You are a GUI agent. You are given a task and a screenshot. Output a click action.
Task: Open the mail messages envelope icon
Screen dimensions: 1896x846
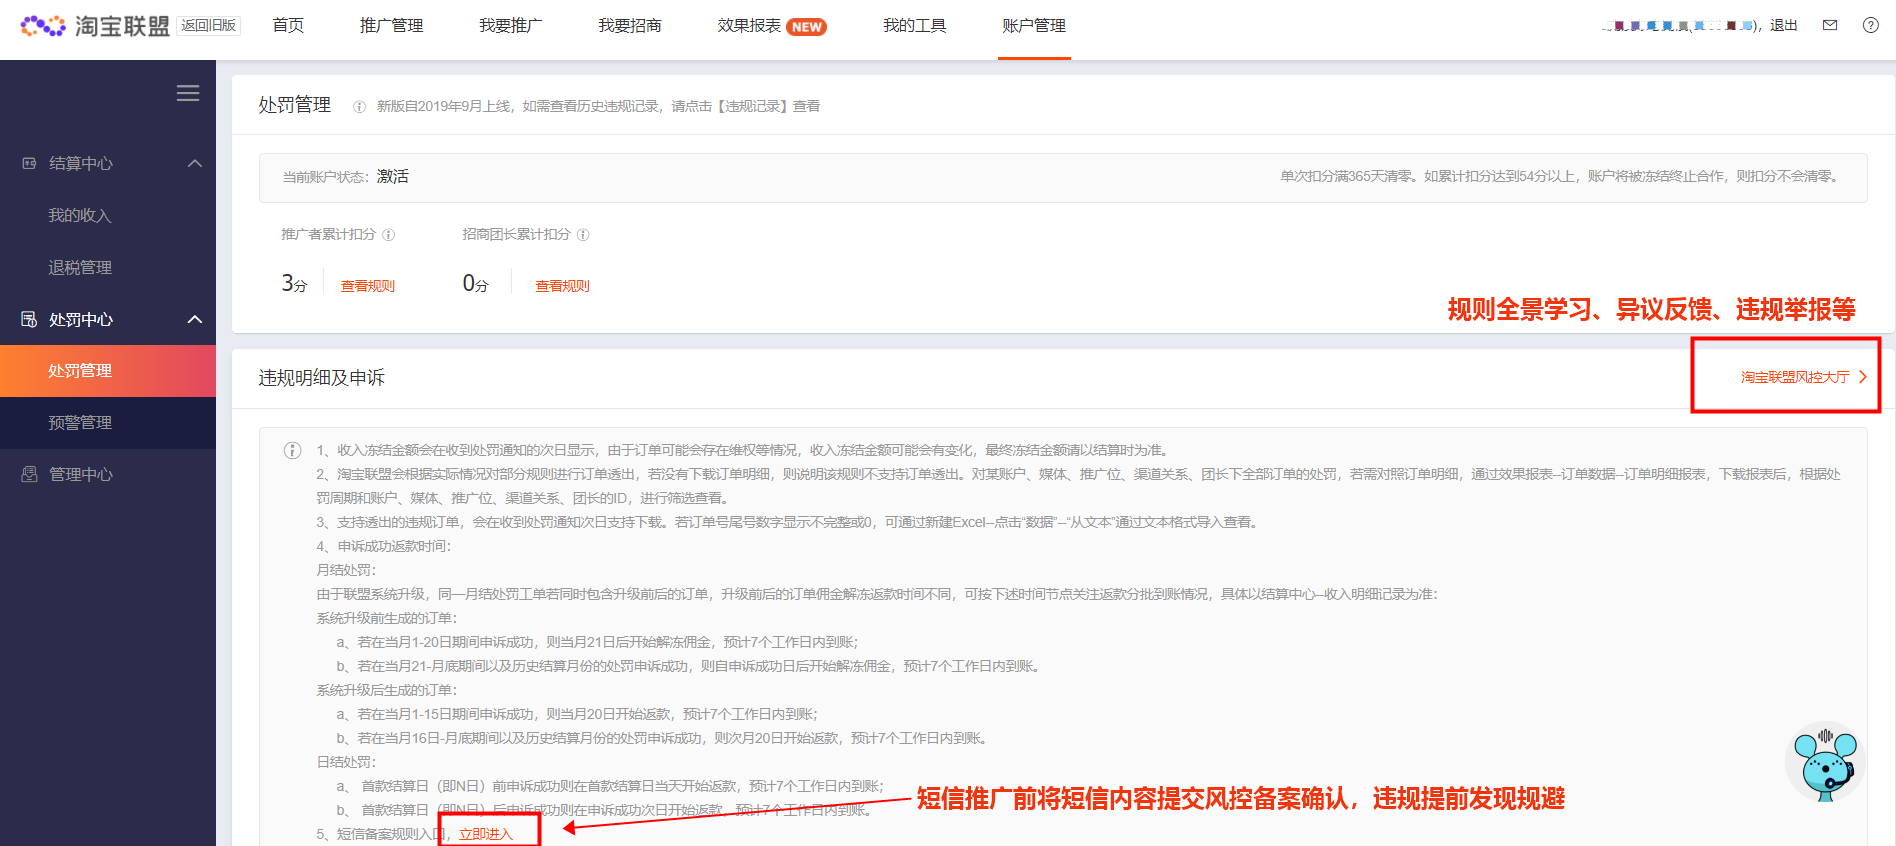click(x=1830, y=25)
